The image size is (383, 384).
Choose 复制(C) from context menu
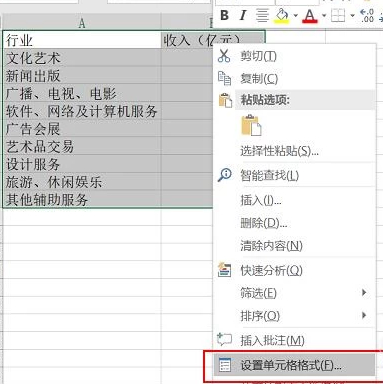pos(259,79)
